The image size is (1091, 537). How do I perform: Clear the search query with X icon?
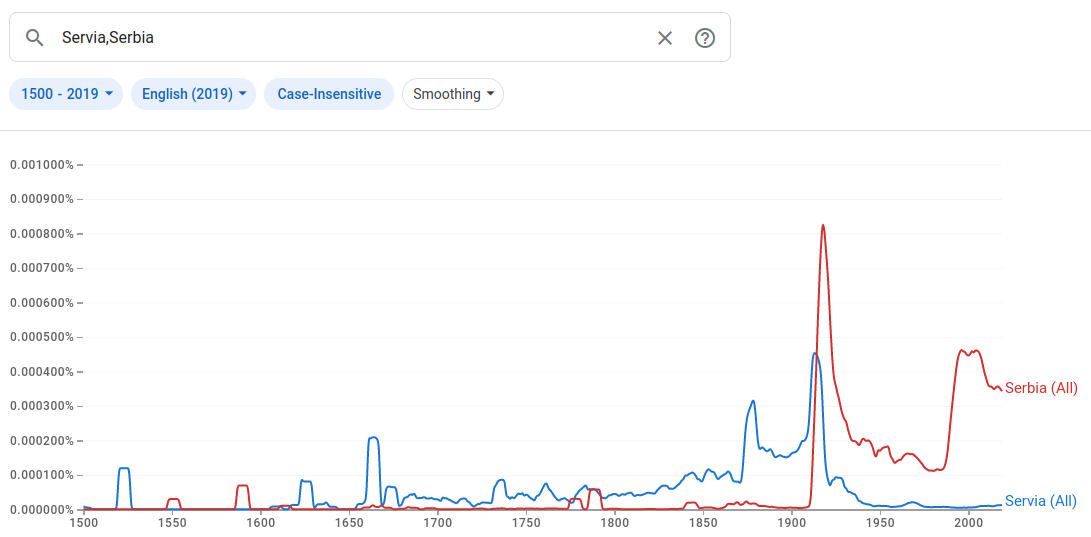pyautogui.click(x=665, y=38)
